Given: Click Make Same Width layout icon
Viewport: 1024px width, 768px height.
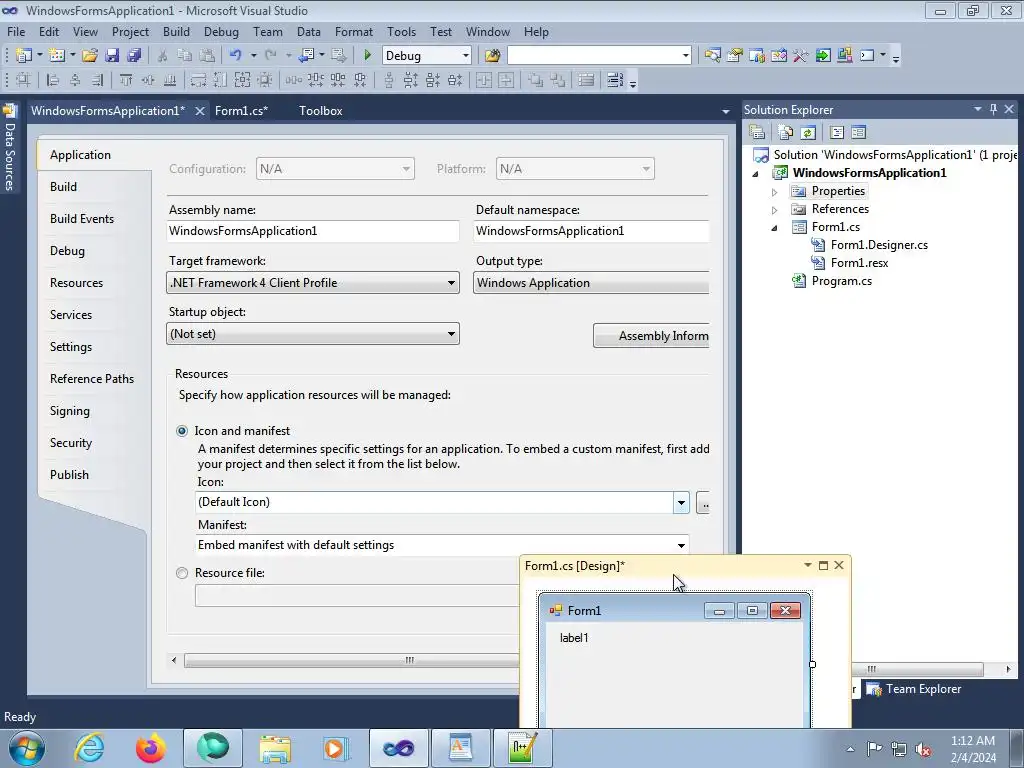Looking at the screenshot, I should (x=198, y=80).
